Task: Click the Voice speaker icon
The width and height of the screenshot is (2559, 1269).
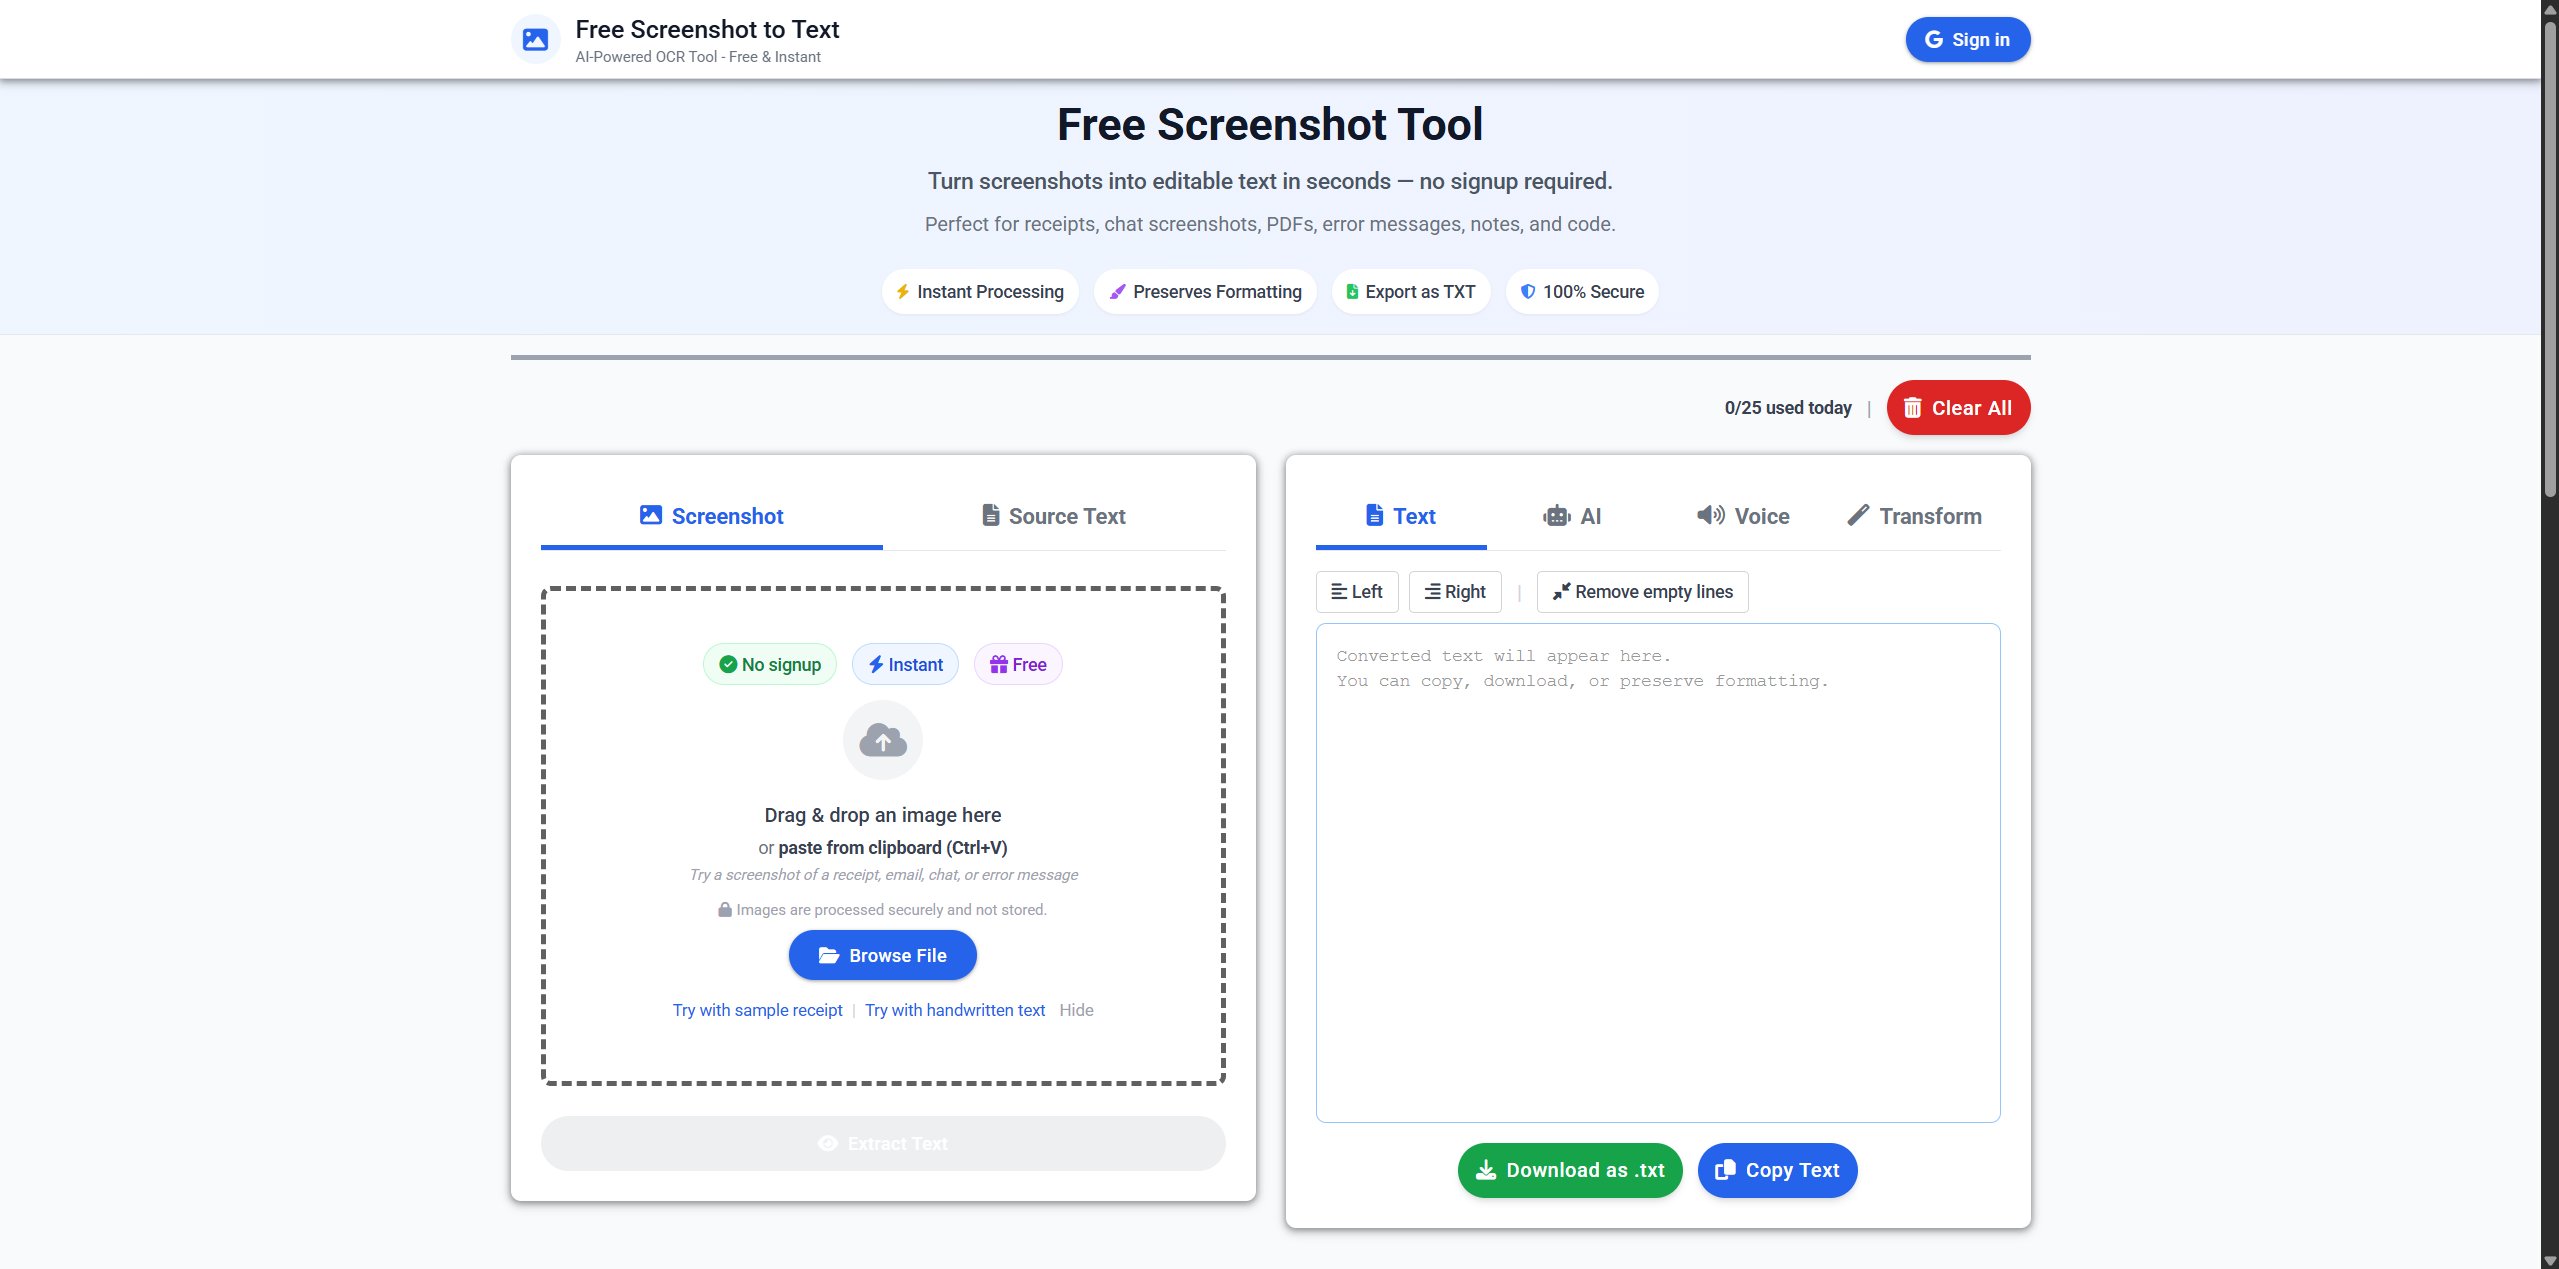Action: [1709, 516]
